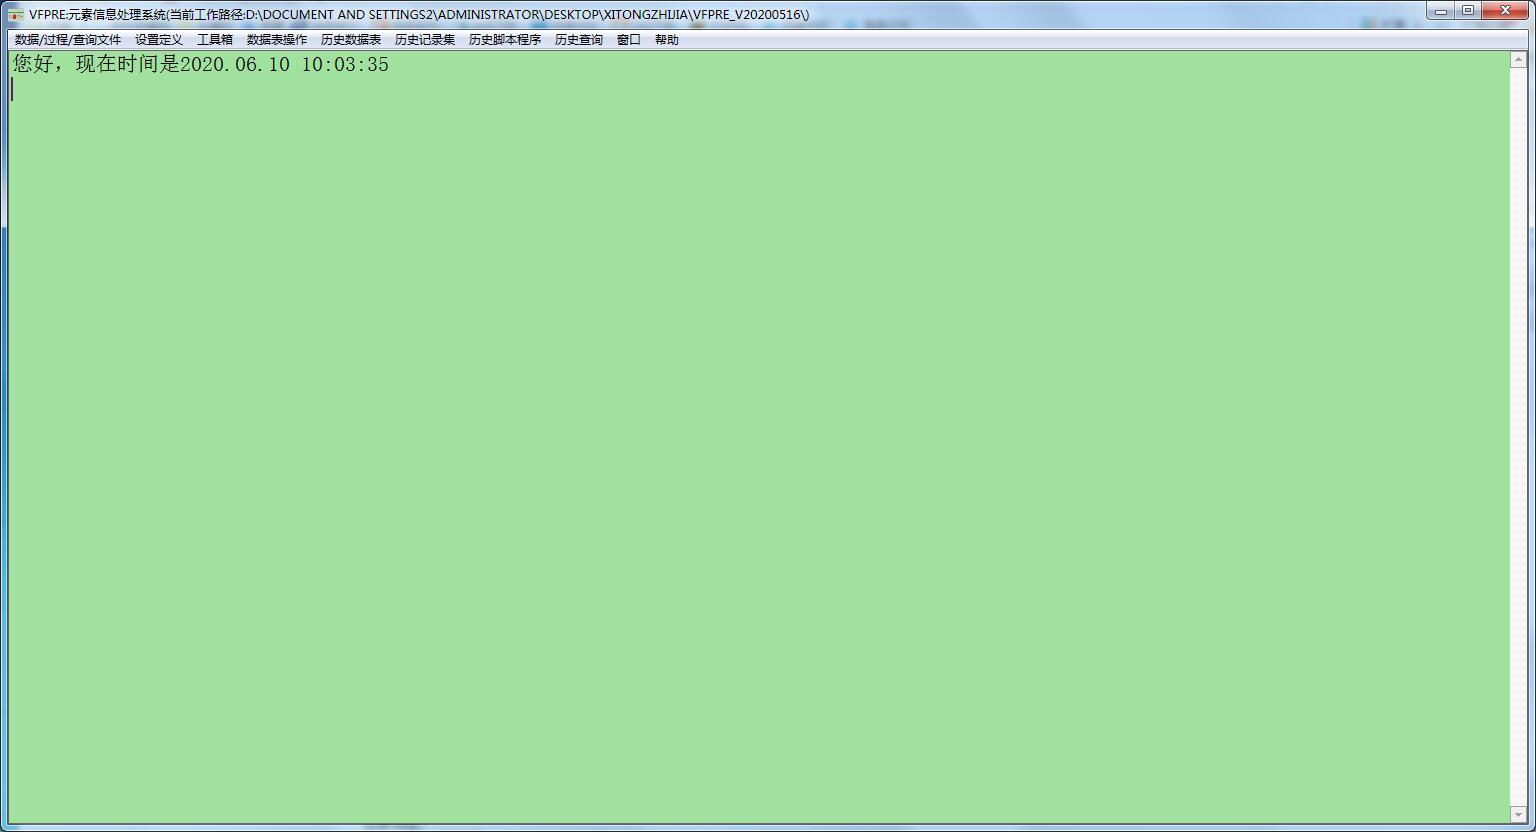Click the scroll down arrow
The height and width of the screenshot is (832, 1536).
tap(1518, 815)
